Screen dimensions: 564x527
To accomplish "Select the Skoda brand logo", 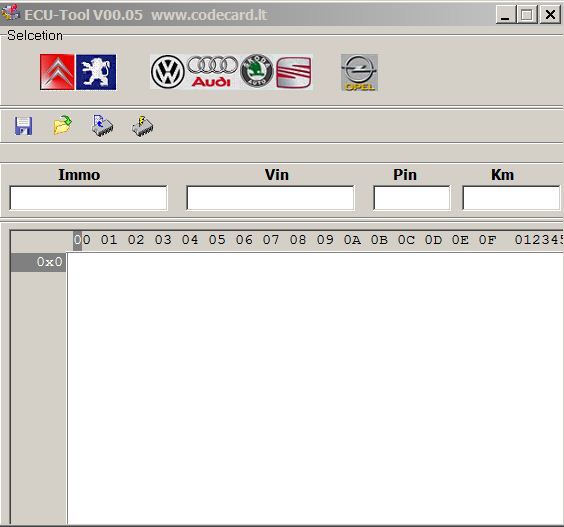I will click(256, 71).
